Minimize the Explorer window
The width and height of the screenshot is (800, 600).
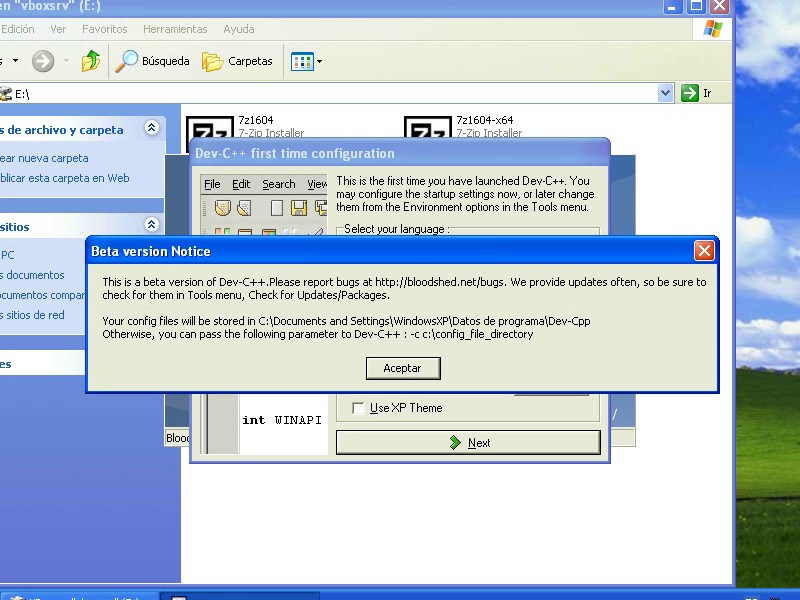[672, 6]
